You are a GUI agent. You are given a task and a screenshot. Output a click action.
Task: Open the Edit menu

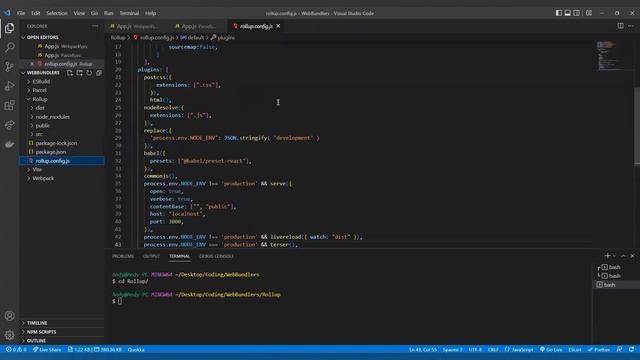pyautogui.click(x=36, y=13)
